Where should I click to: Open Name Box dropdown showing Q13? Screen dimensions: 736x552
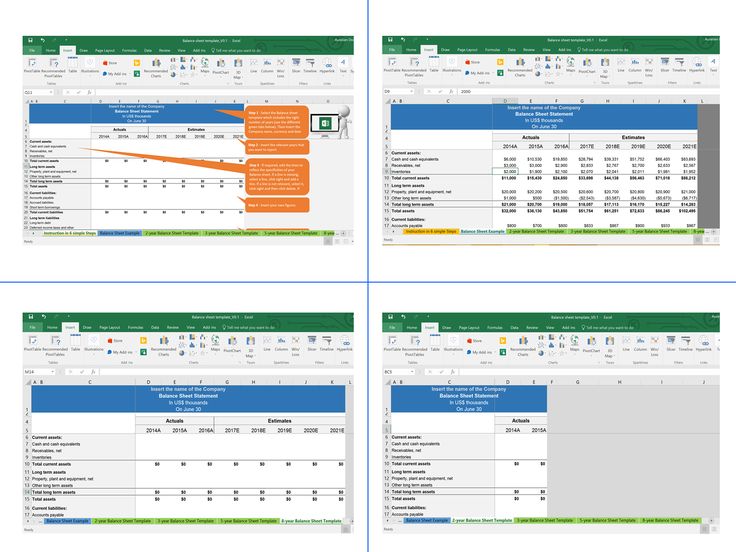pyautogui.click(x=51, y=92)
